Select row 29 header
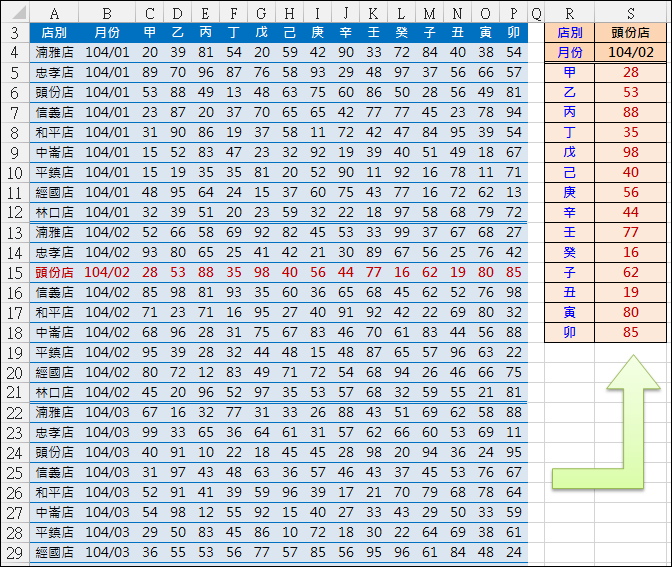This screenshot has width=672, height=567. pos(15,553)
